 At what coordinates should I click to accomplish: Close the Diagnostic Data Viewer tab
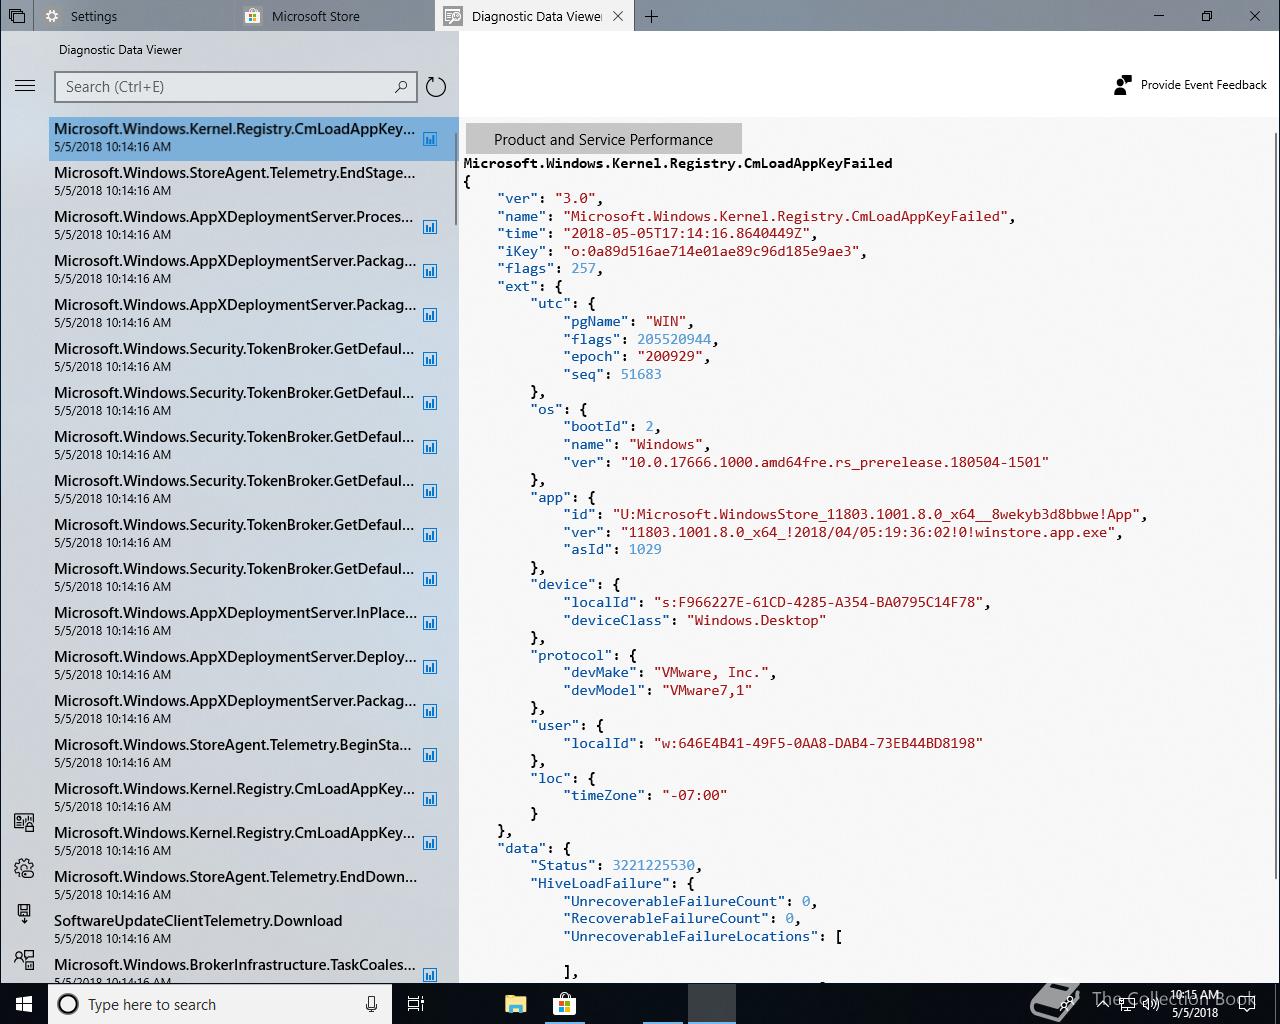[618, 16]
